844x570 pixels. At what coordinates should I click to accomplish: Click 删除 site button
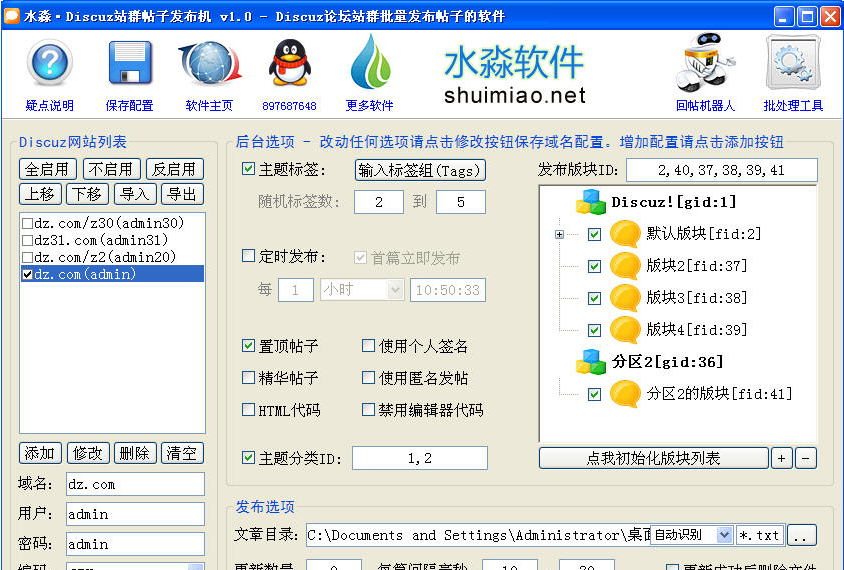pyautogui.click(x=135, y=453)
